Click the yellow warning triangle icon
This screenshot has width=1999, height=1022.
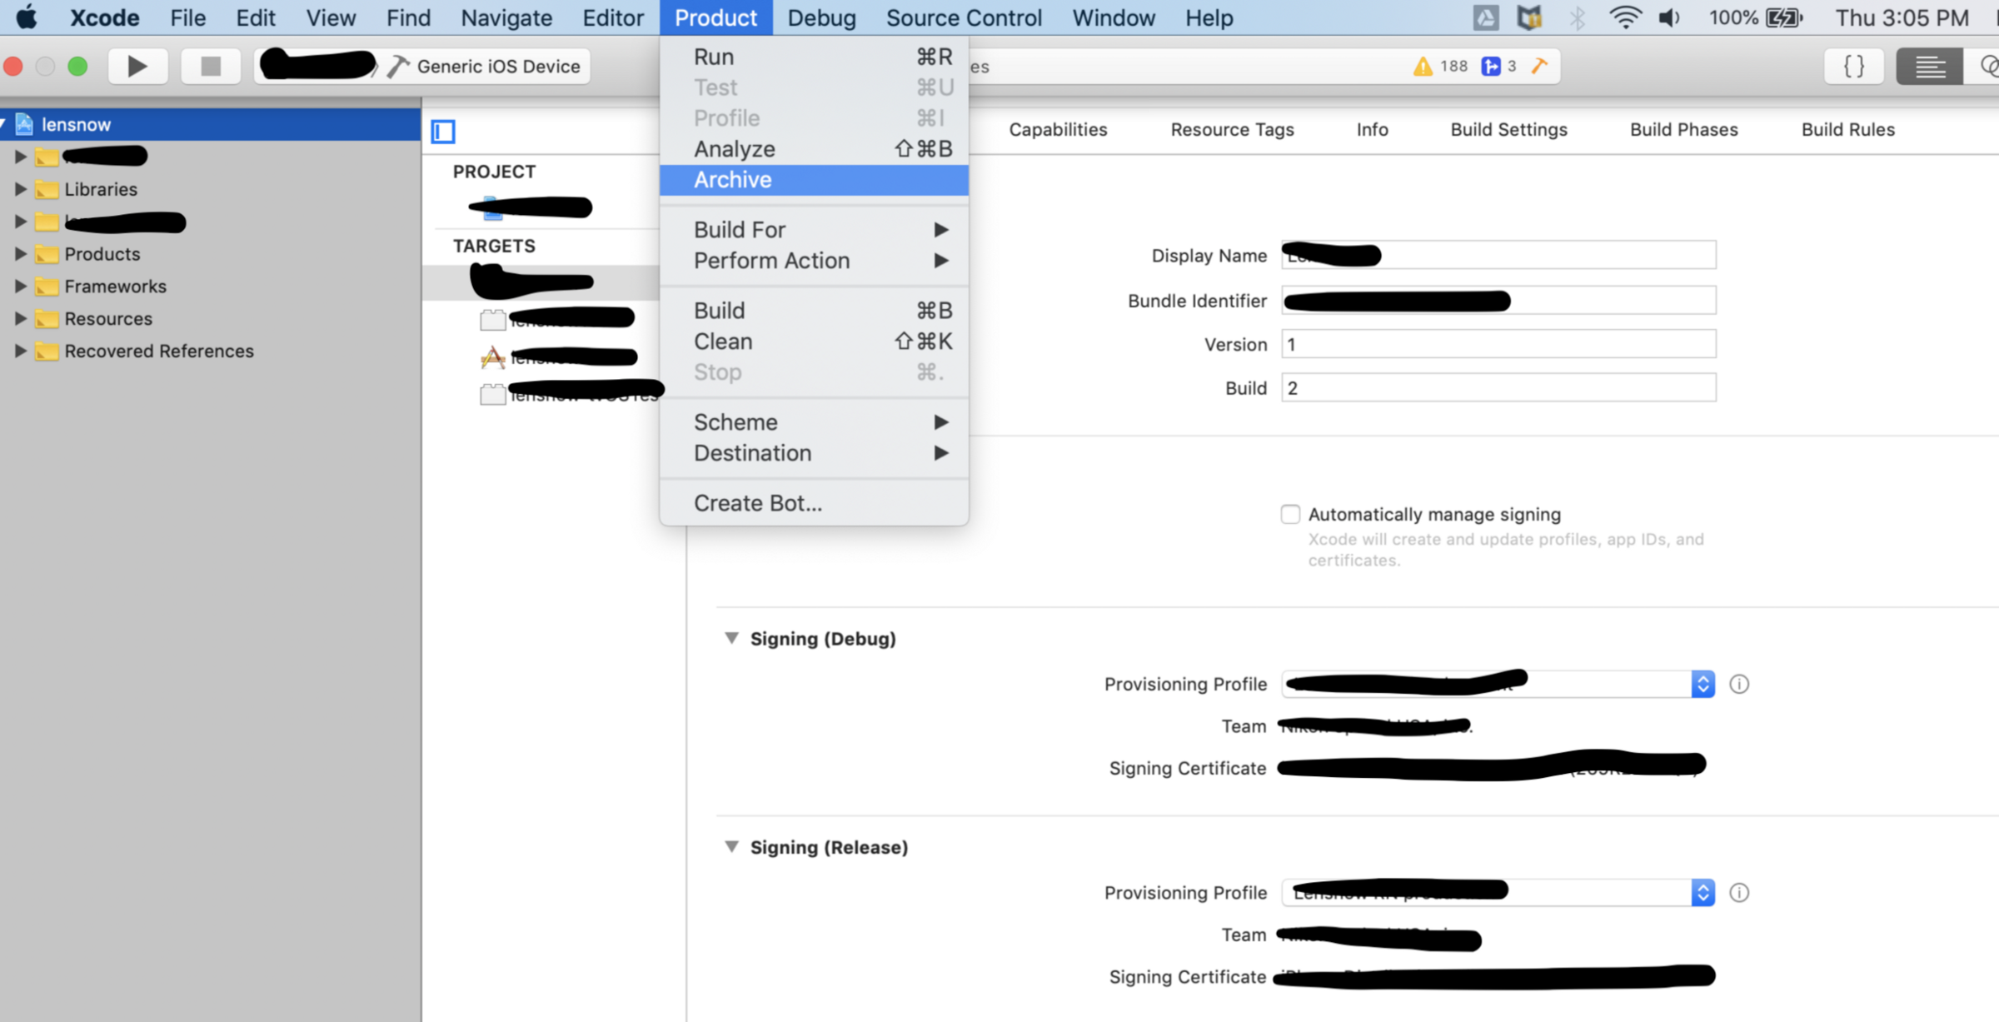(x=1422, y=66)
